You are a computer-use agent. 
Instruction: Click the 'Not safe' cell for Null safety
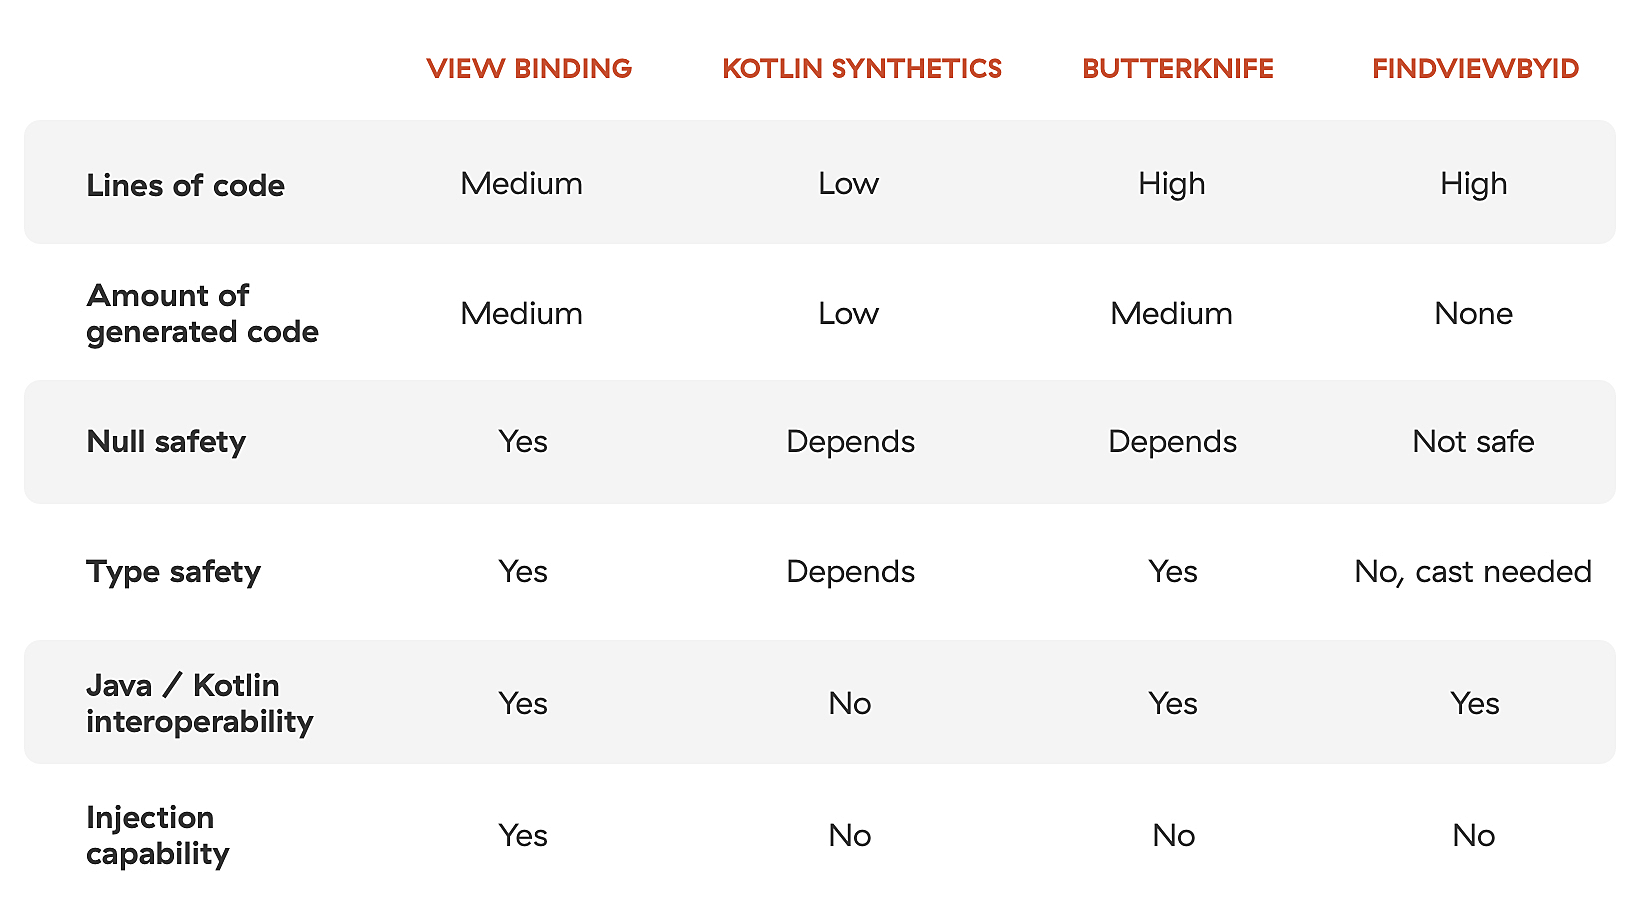(x=1473, y=441)
